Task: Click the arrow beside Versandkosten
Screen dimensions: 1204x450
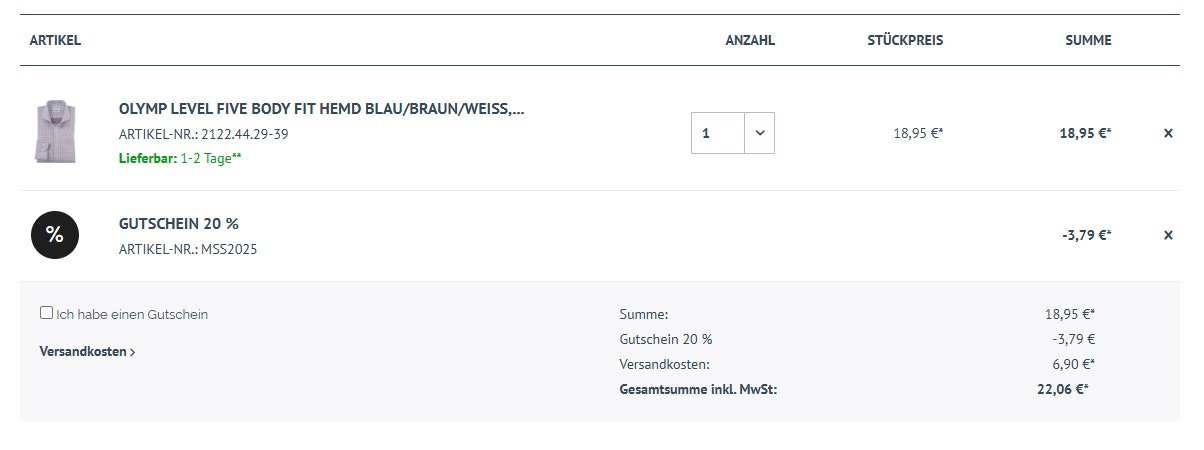Action: click(133, 352)
